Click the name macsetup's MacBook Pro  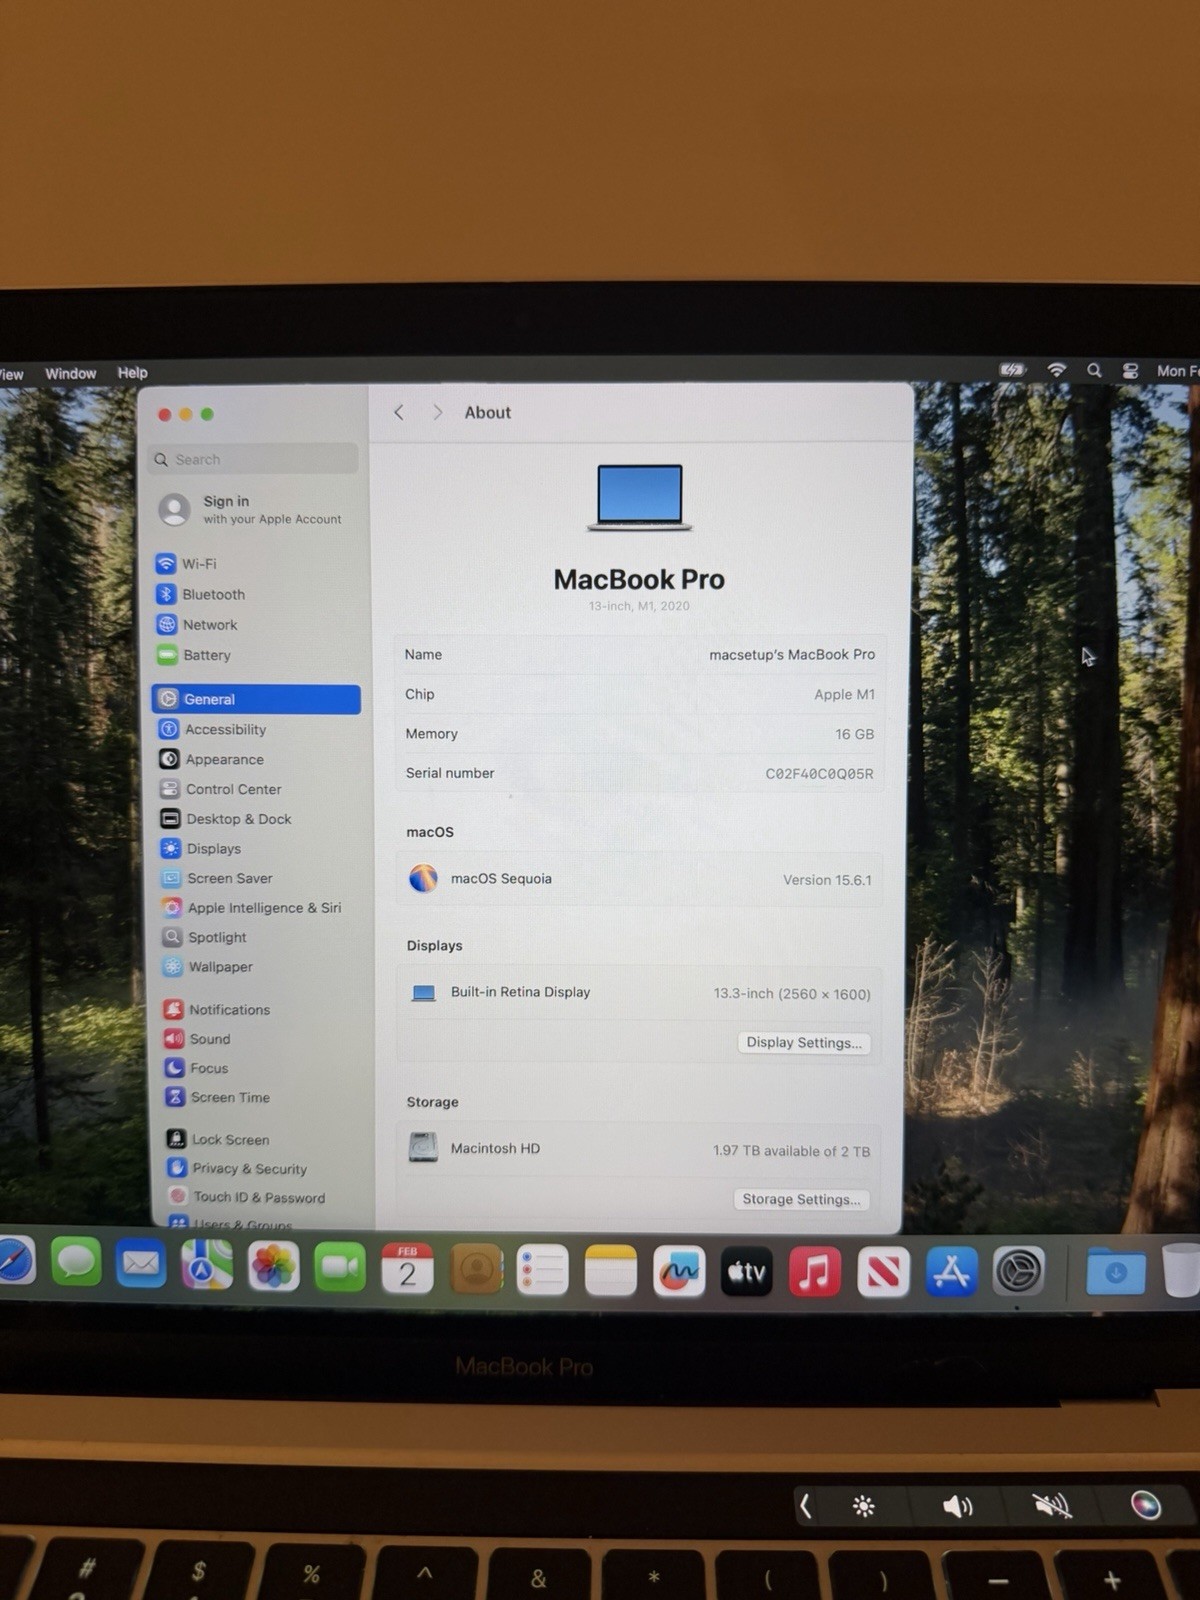(792, 654)
